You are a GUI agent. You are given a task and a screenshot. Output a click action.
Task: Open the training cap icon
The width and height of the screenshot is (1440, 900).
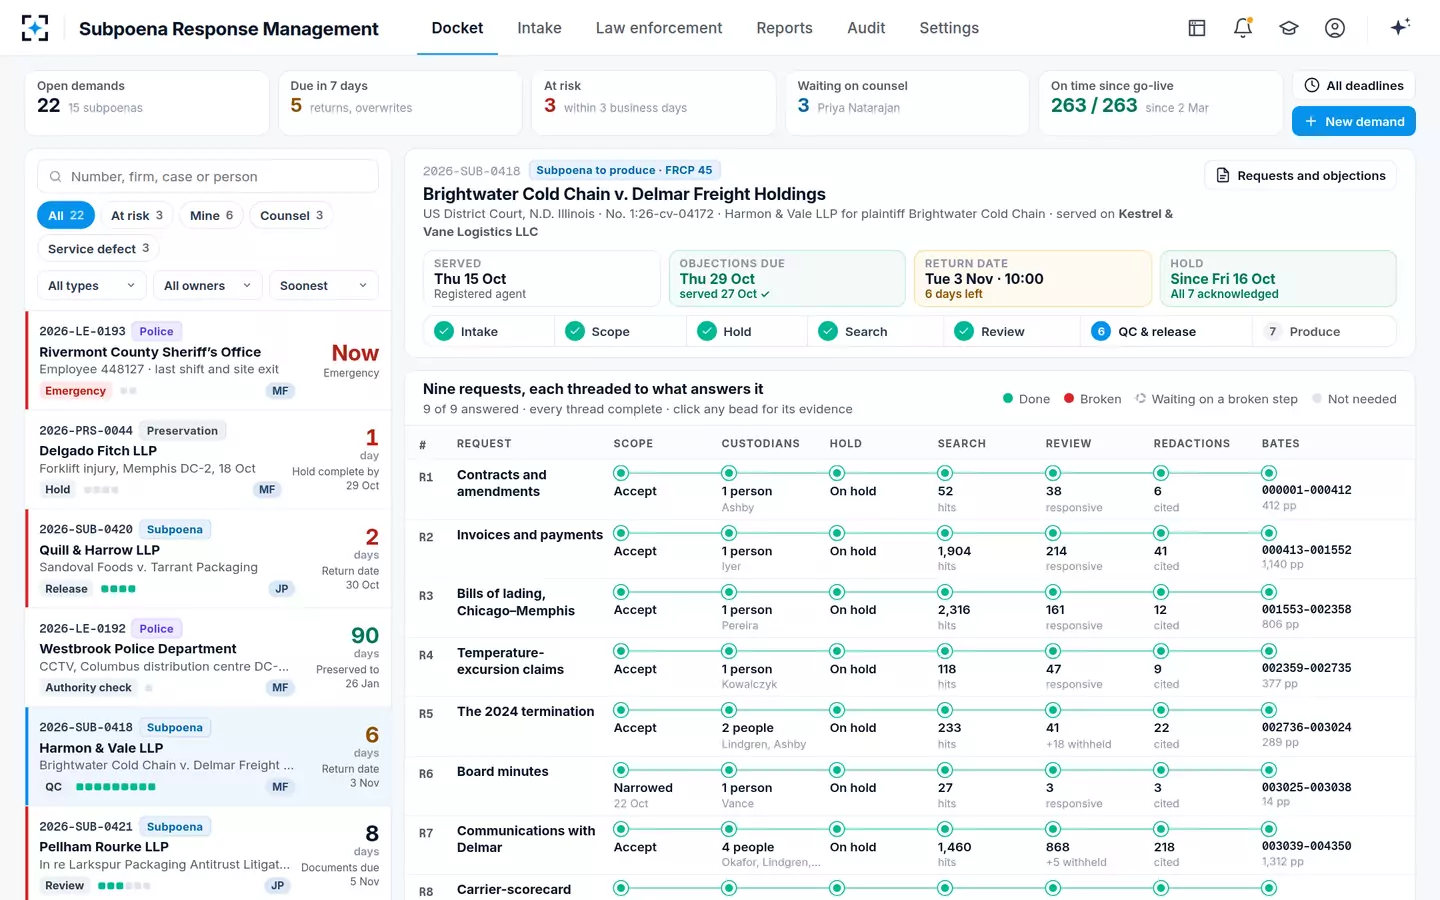tap(1289, 28)
